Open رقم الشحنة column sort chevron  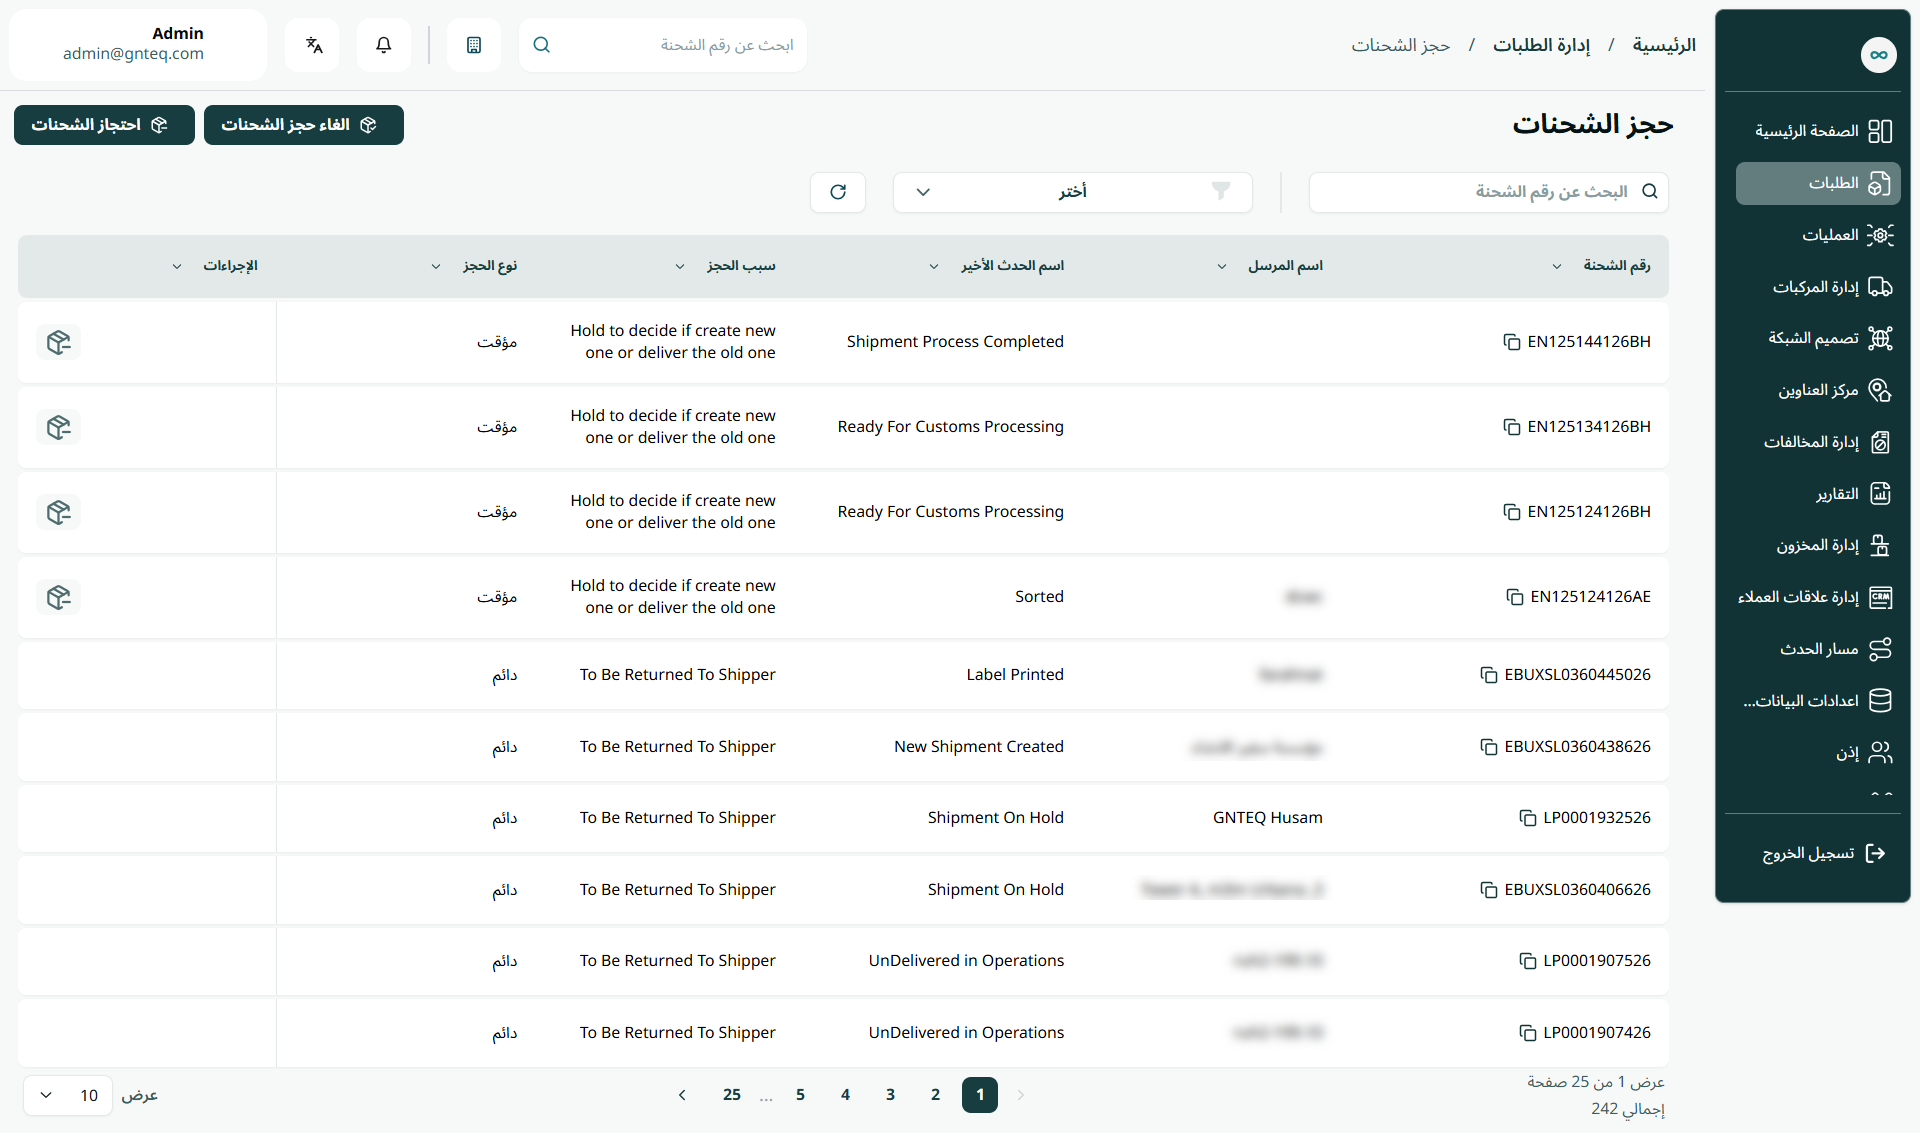1556,266
